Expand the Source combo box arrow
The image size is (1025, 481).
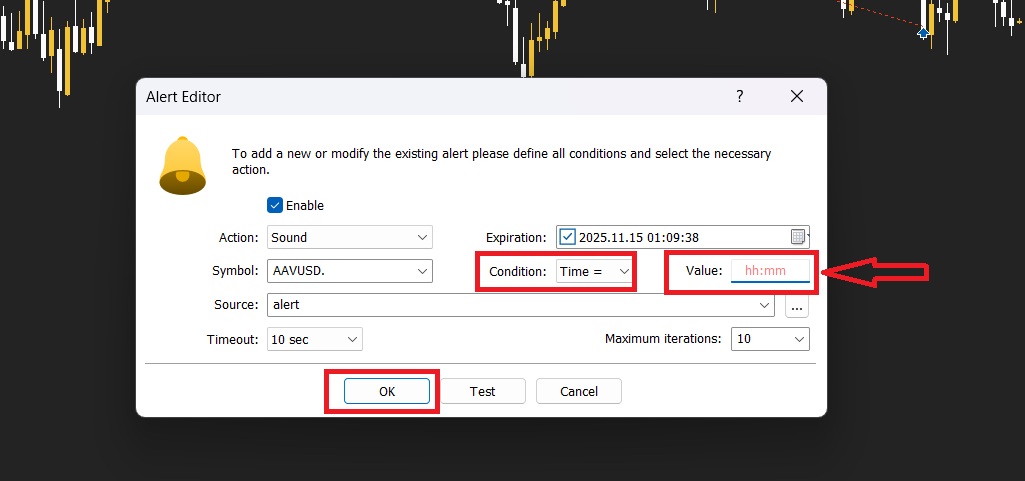point(766,305)
